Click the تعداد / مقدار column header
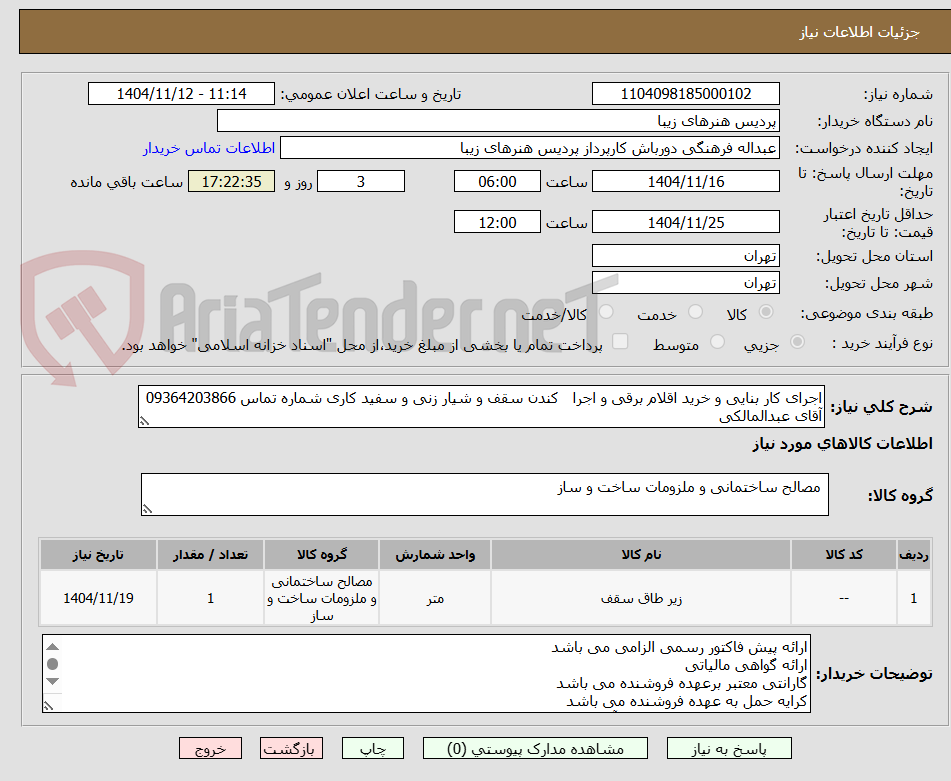This screenshot has height=781, width=951. pos(210,555)
